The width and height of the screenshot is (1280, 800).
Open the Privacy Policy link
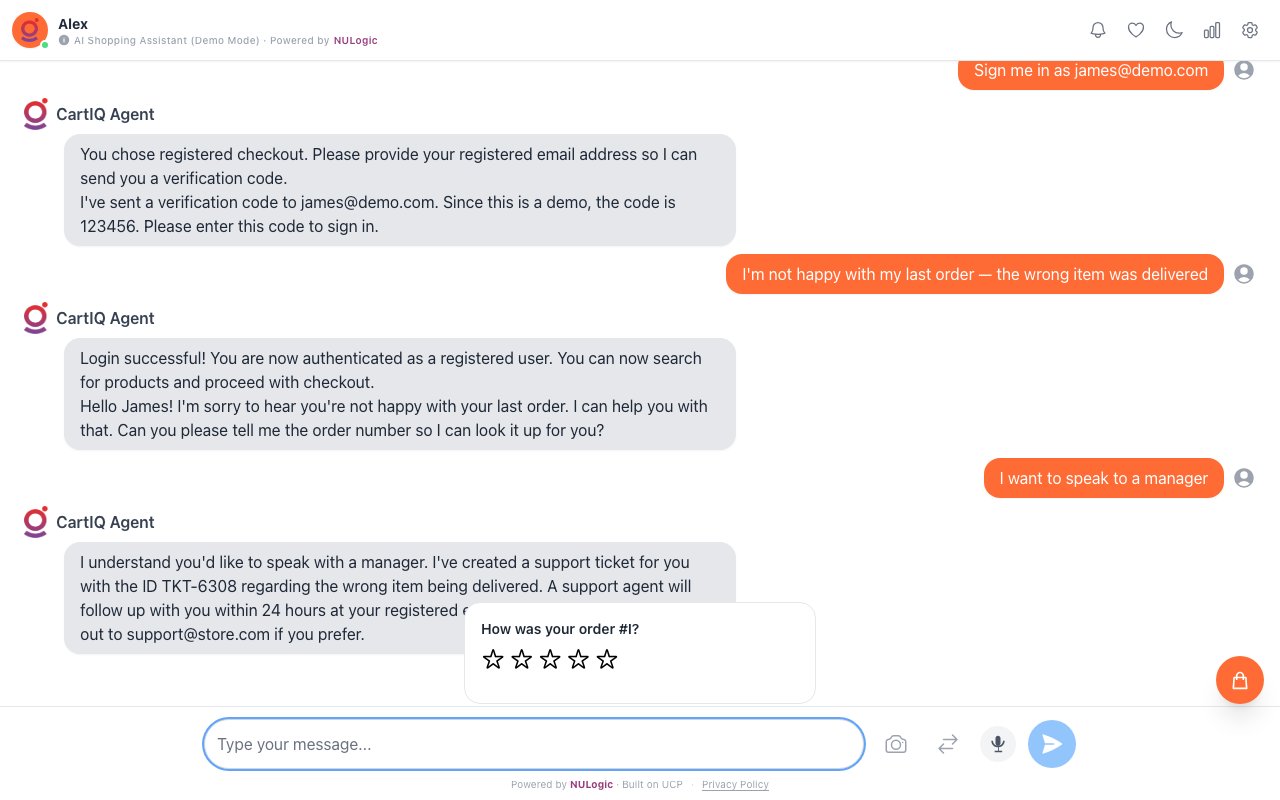(735, 784)
